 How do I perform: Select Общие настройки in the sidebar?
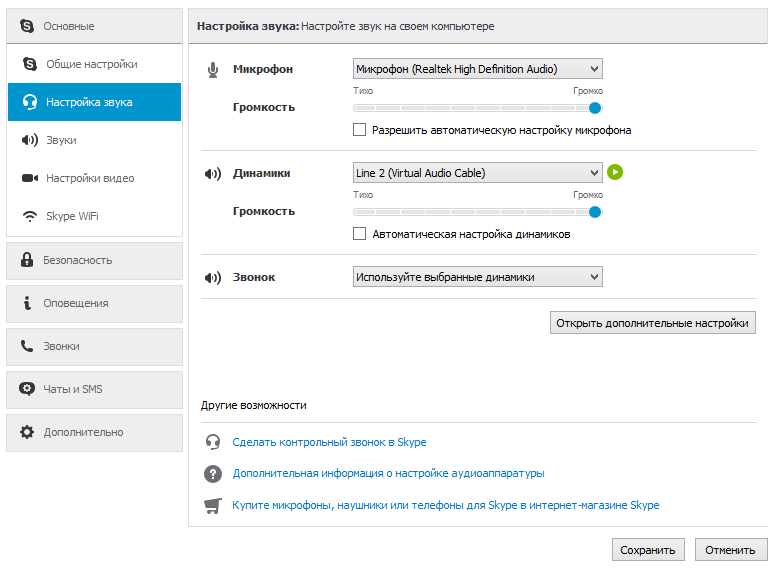(x=95, y=64)
